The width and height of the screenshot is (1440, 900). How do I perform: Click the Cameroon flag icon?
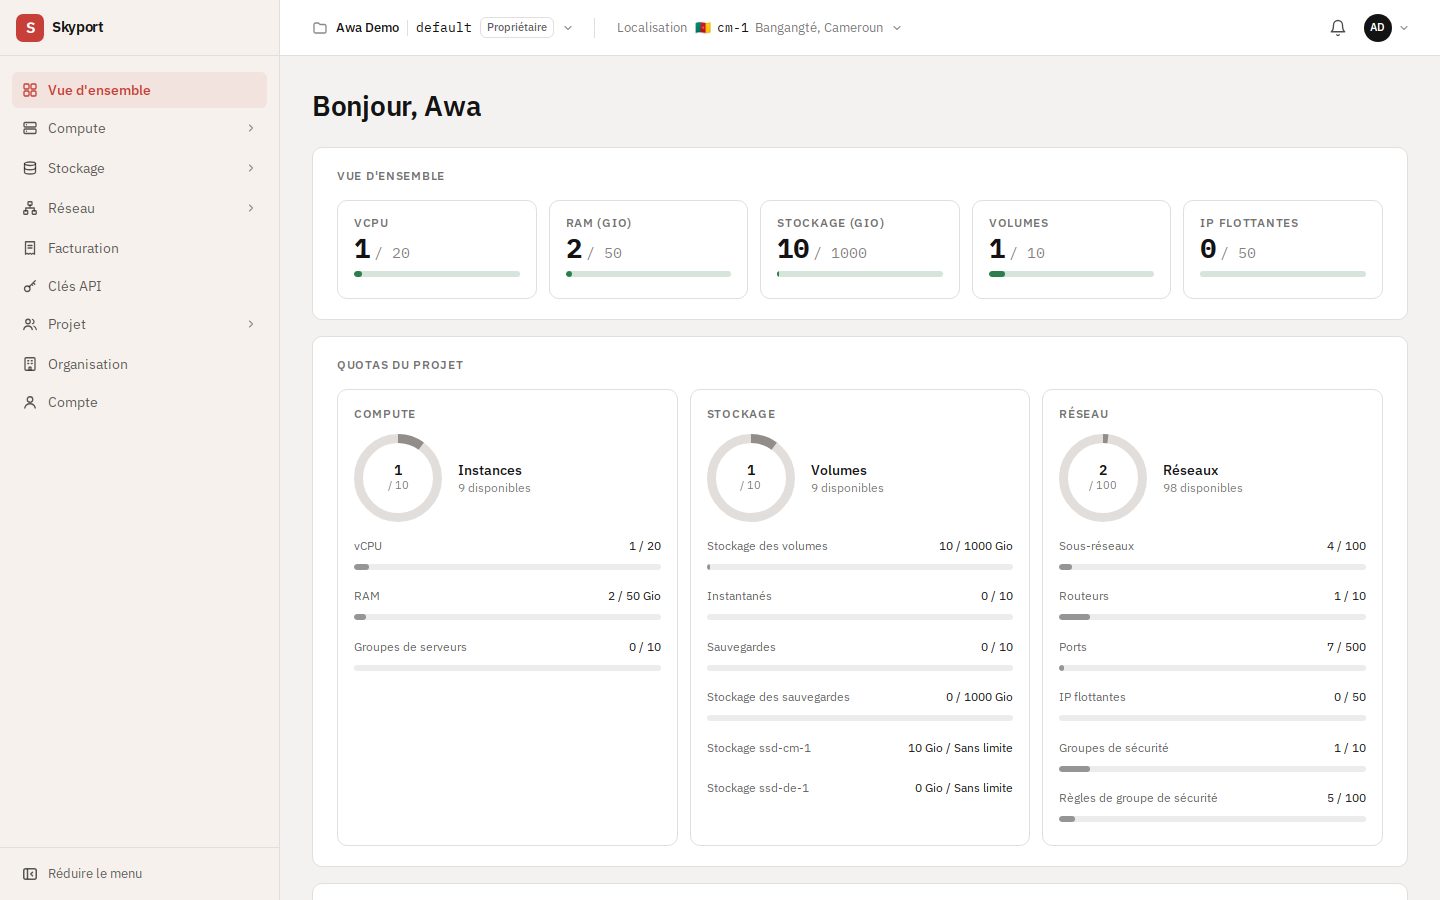pos(703,28)
